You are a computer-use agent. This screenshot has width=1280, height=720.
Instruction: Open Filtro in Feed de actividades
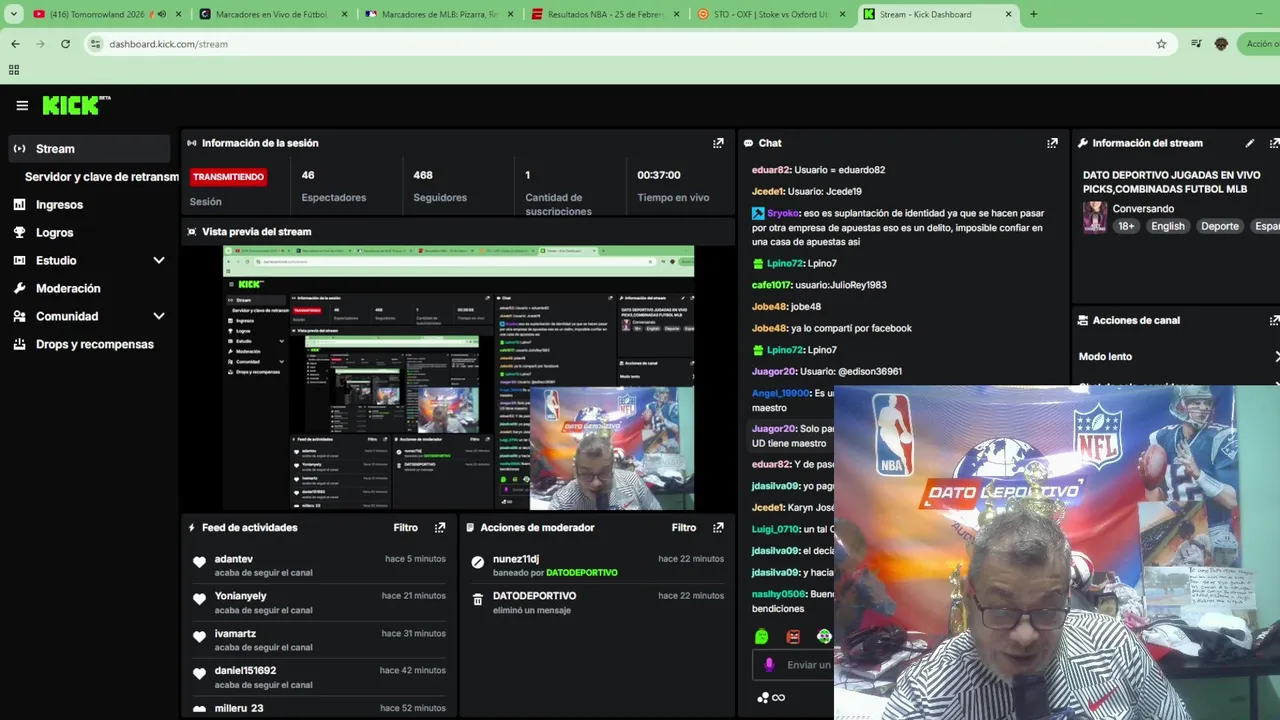tap(405, 527)
